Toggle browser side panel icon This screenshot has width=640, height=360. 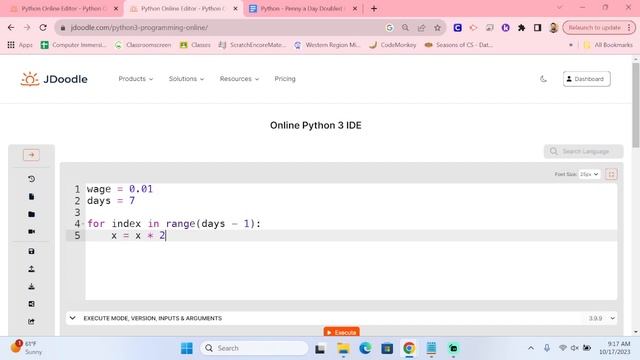(537, 27)
